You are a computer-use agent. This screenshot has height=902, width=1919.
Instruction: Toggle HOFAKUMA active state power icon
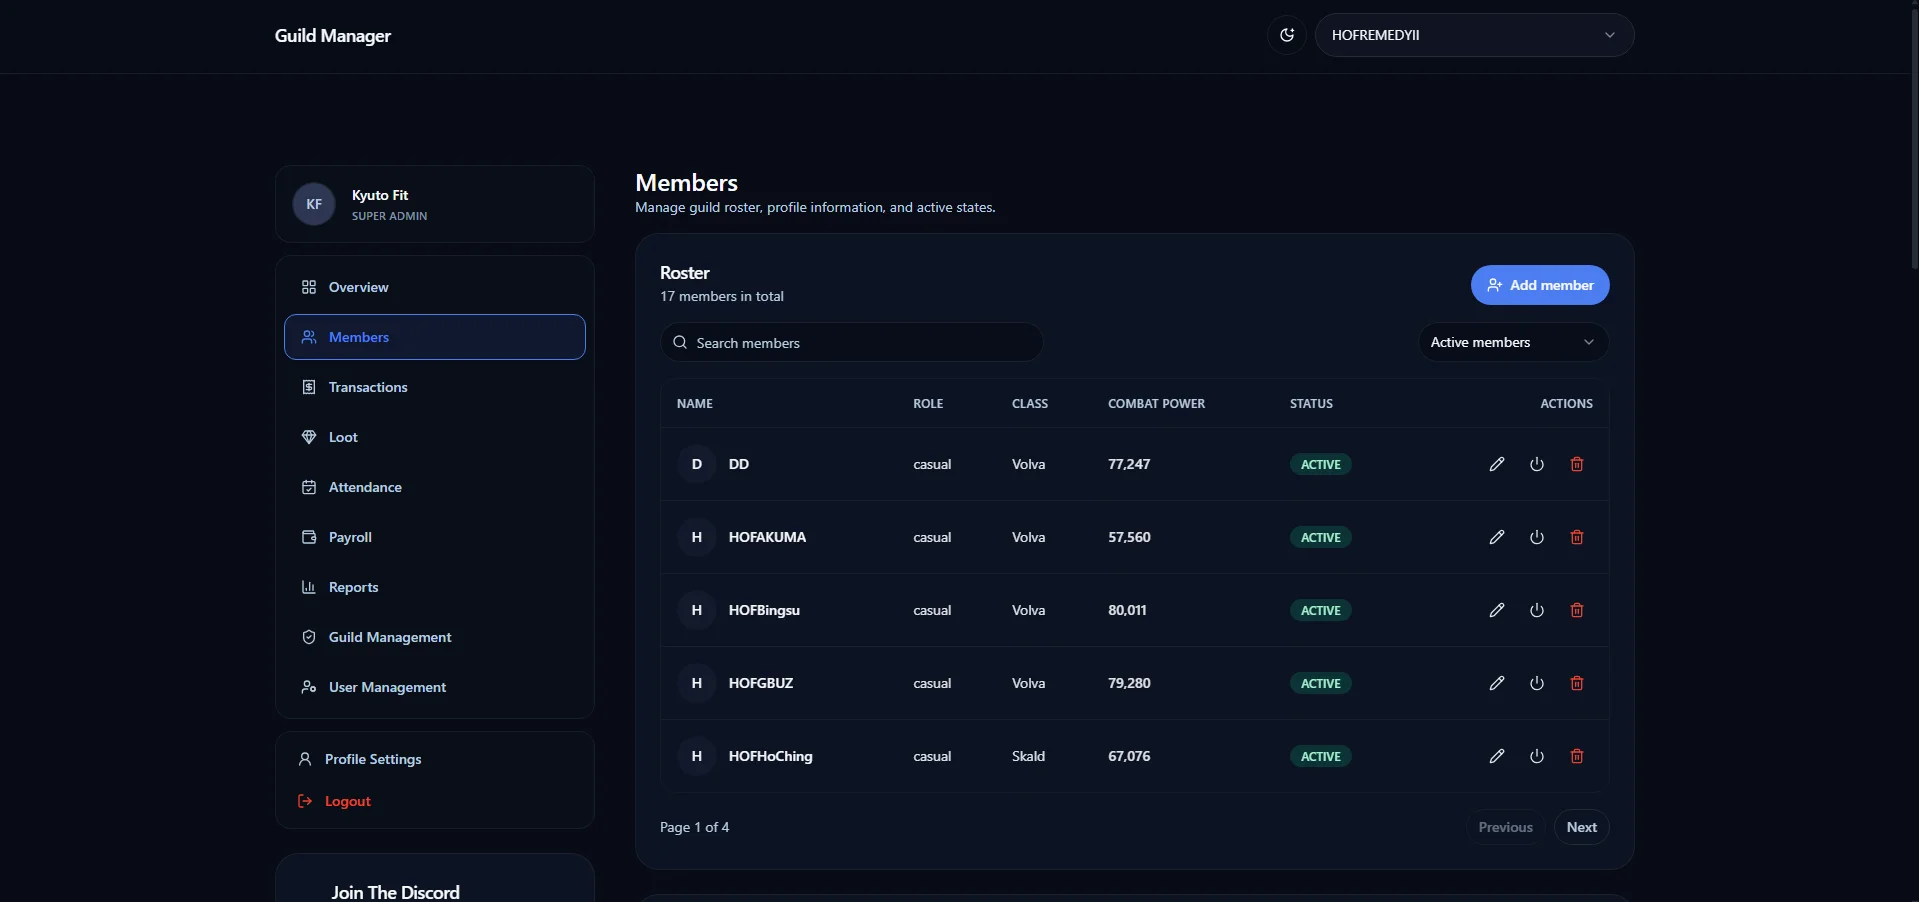pos(1537,537)
